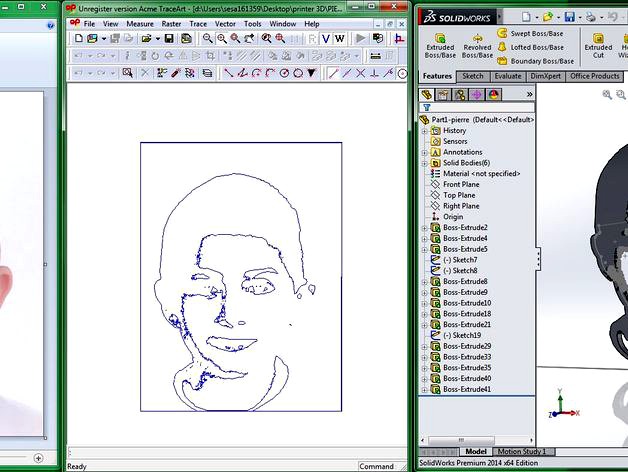Switch to the DimXpert tab
This screenshot has height=472, width=628.
545,76
